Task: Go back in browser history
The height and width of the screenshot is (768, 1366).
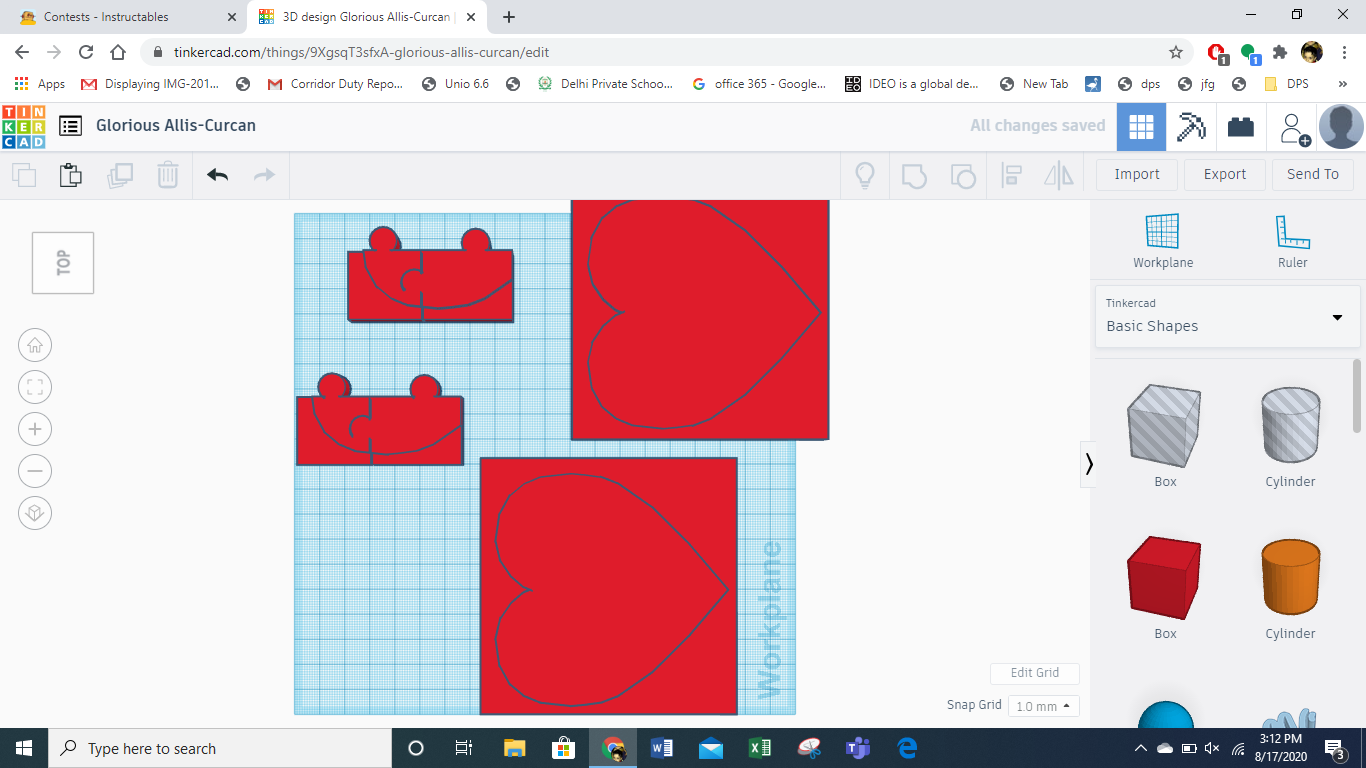Action: tap(22, 52)
